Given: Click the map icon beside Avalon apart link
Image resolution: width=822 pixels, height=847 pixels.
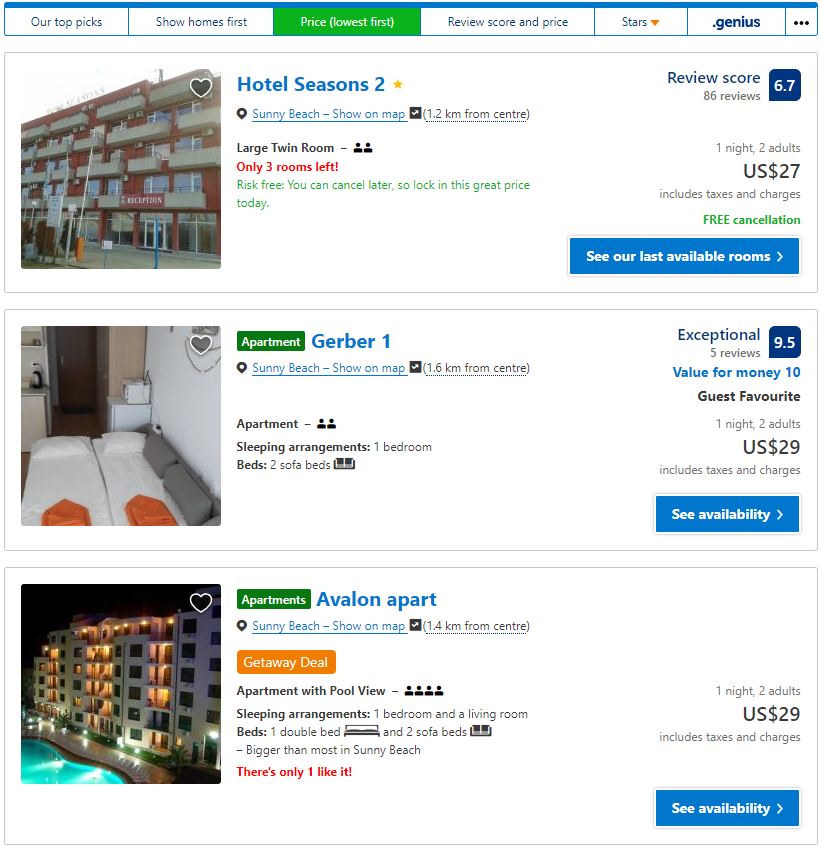Looking at the screenshot, I should pos(415,624).
